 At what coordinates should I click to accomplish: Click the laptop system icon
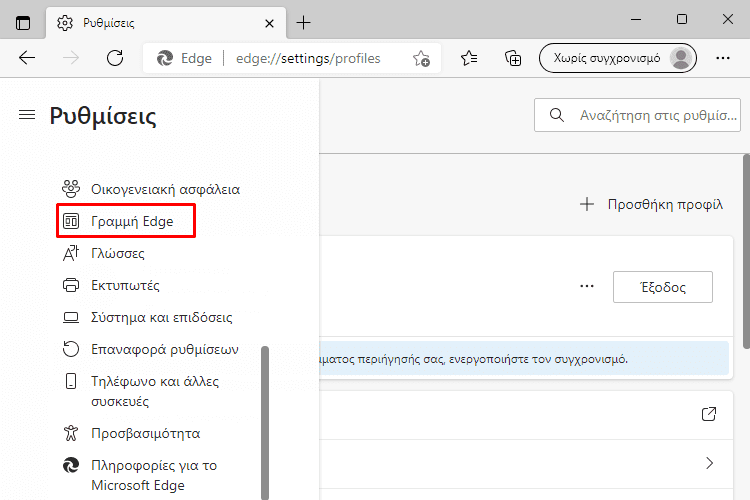[x=71, y=318]
